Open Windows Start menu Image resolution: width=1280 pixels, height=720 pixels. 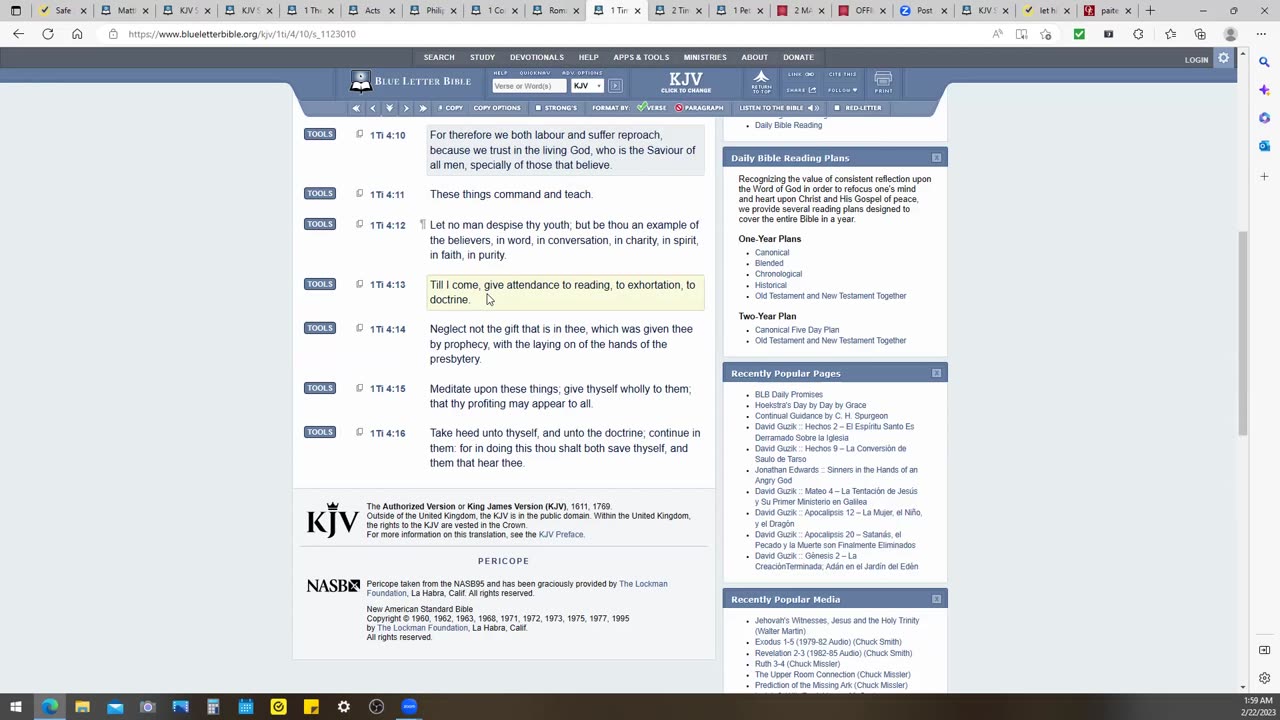click(16, 707)
